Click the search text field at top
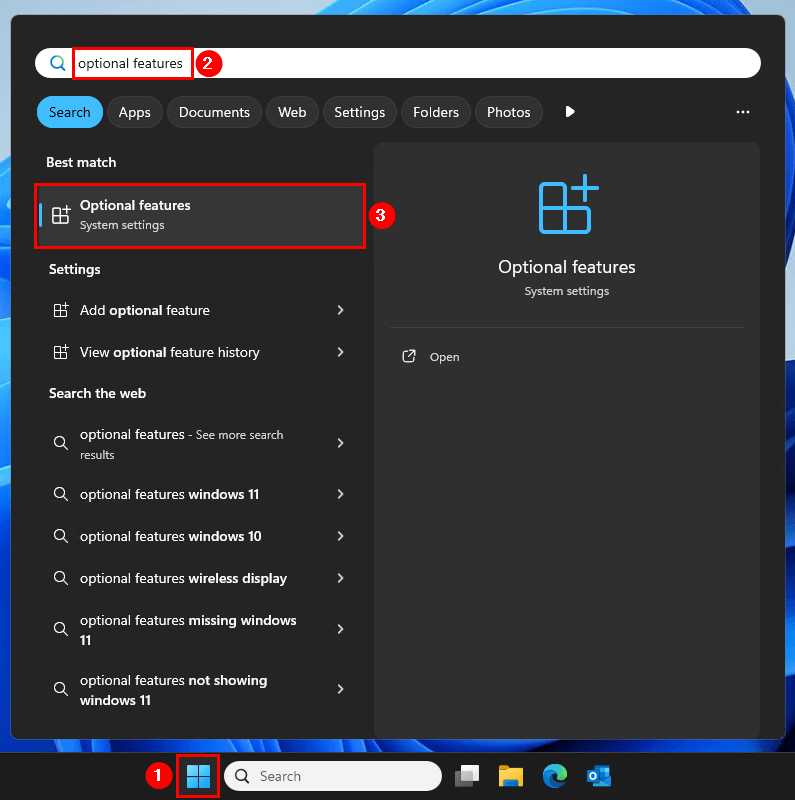 click(x=450, y=63)
